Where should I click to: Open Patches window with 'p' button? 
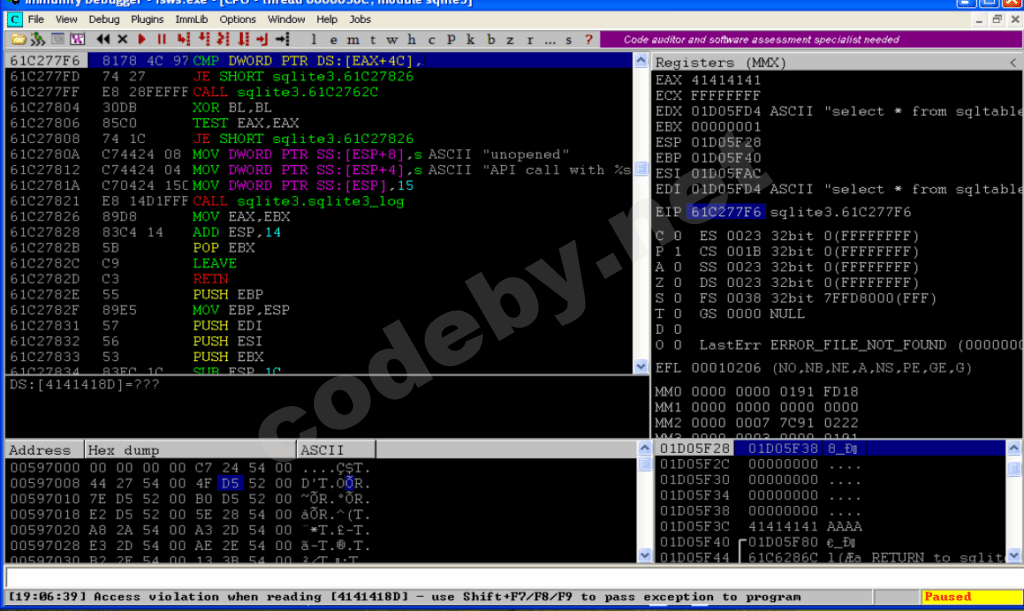pos(451,40)
